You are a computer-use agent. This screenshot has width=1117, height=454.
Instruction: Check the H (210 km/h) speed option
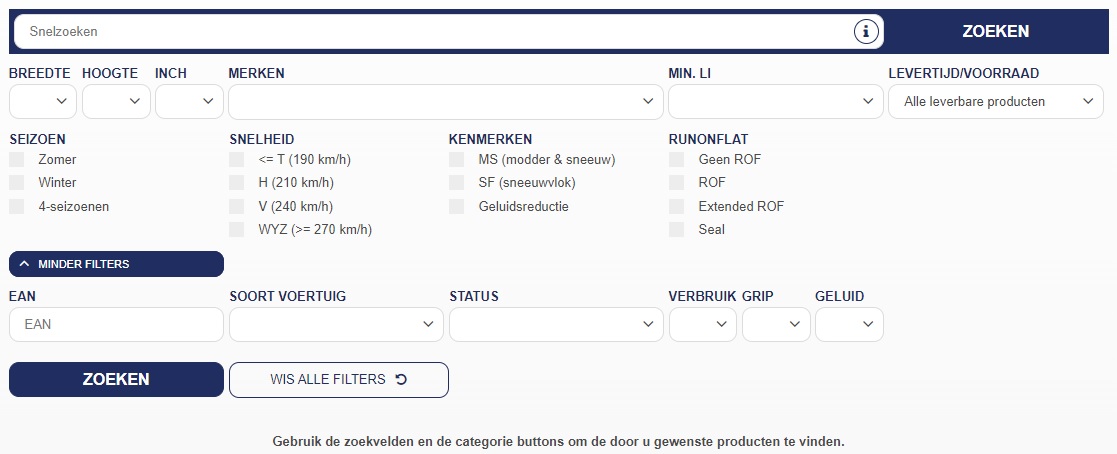[237, 182]
